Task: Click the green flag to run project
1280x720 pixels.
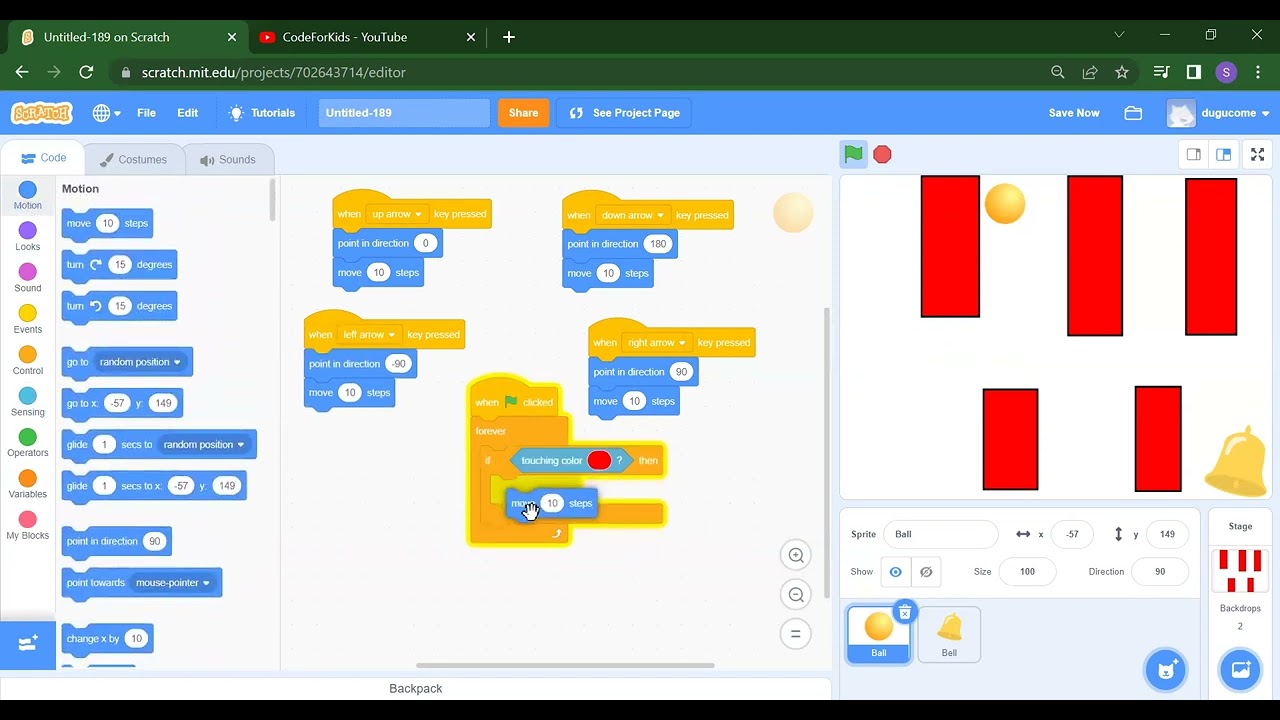Action: coord(853,154)
